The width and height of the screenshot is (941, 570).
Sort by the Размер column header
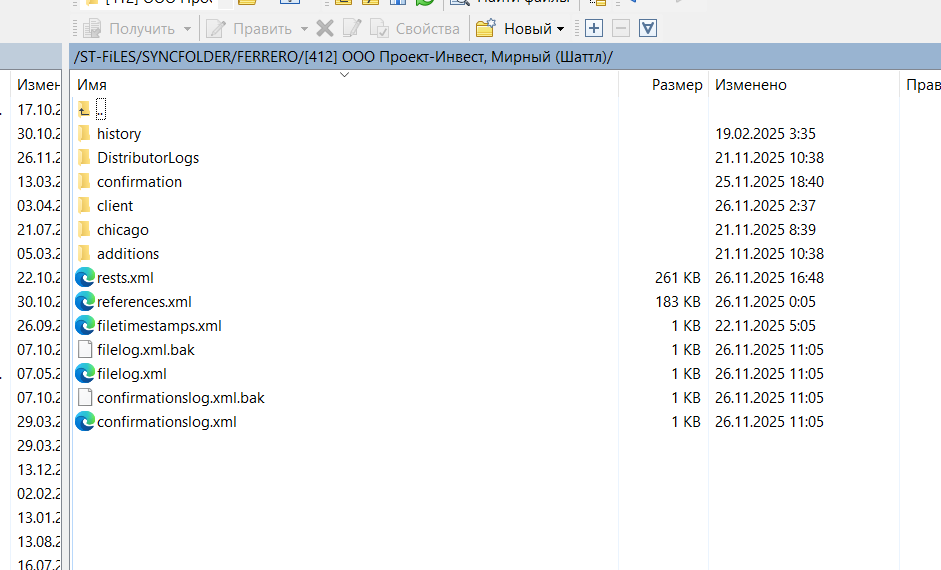[x=677, y=85]
